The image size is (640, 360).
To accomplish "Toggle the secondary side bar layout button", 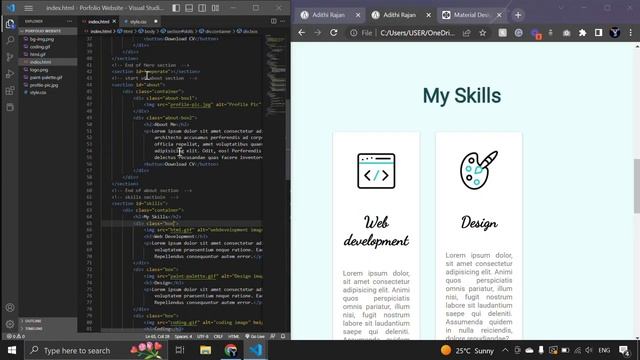I will point(202,8).
